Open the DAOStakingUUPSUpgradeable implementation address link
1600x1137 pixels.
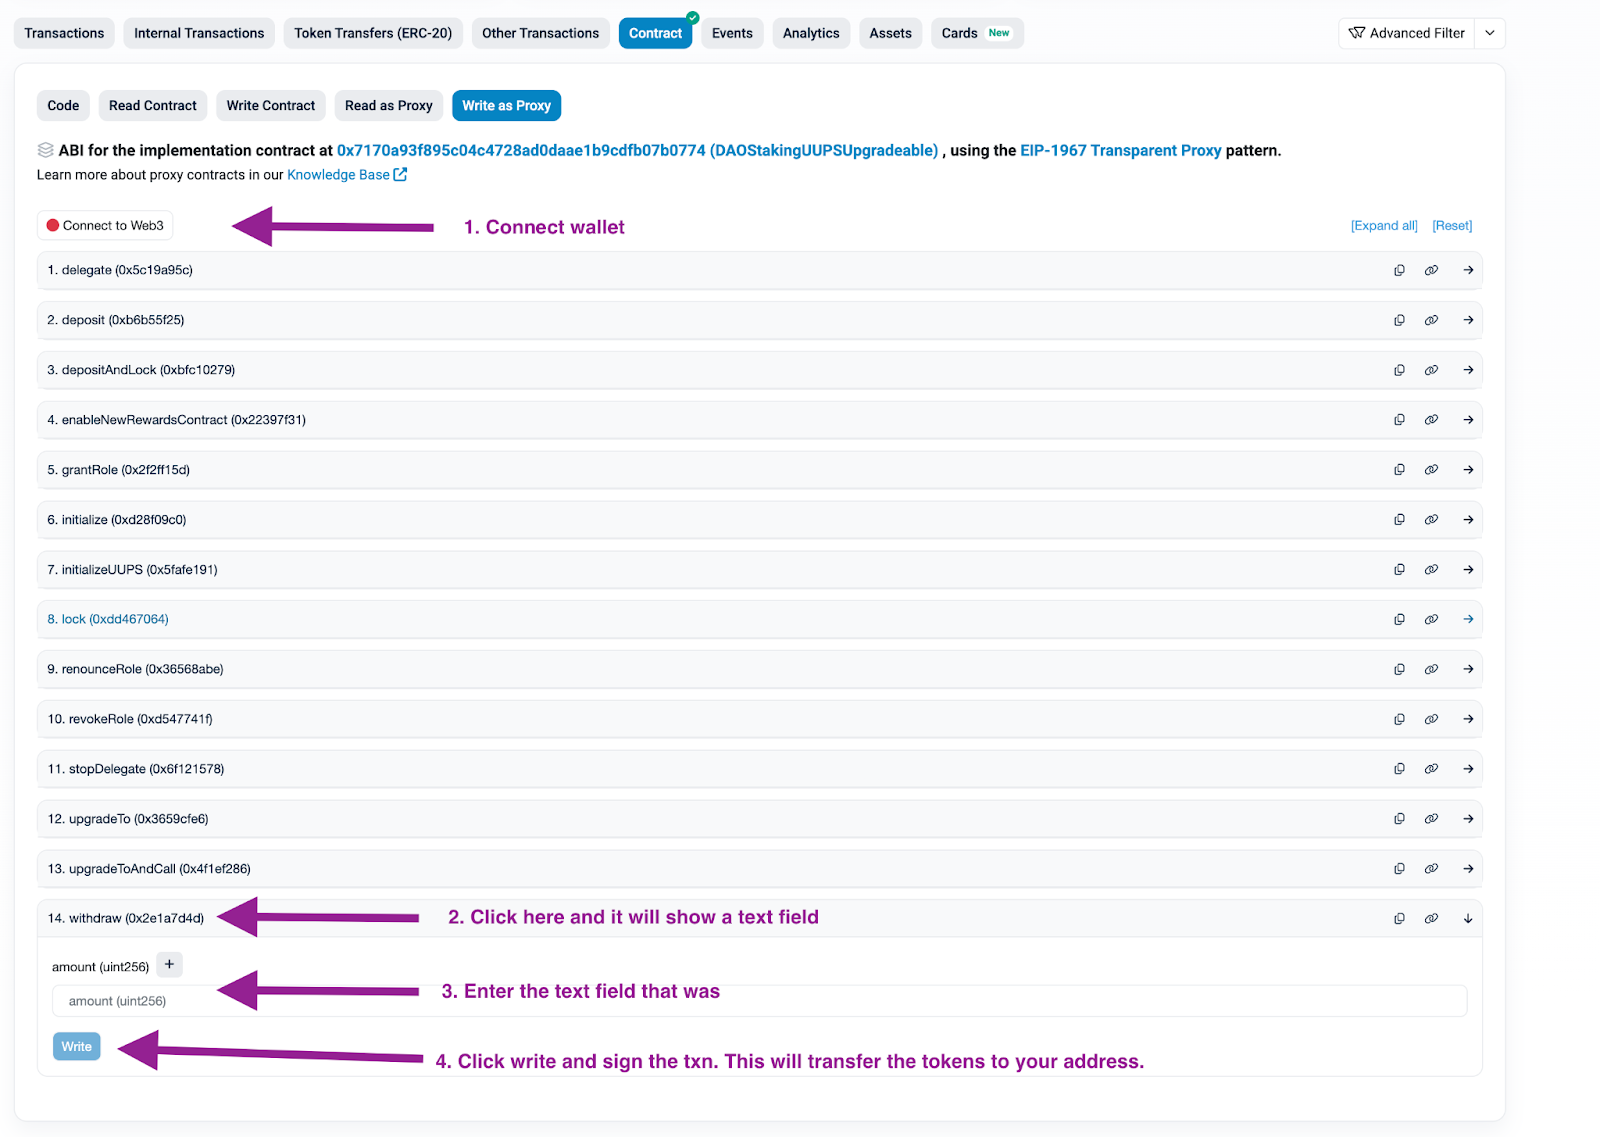point(637,151)
